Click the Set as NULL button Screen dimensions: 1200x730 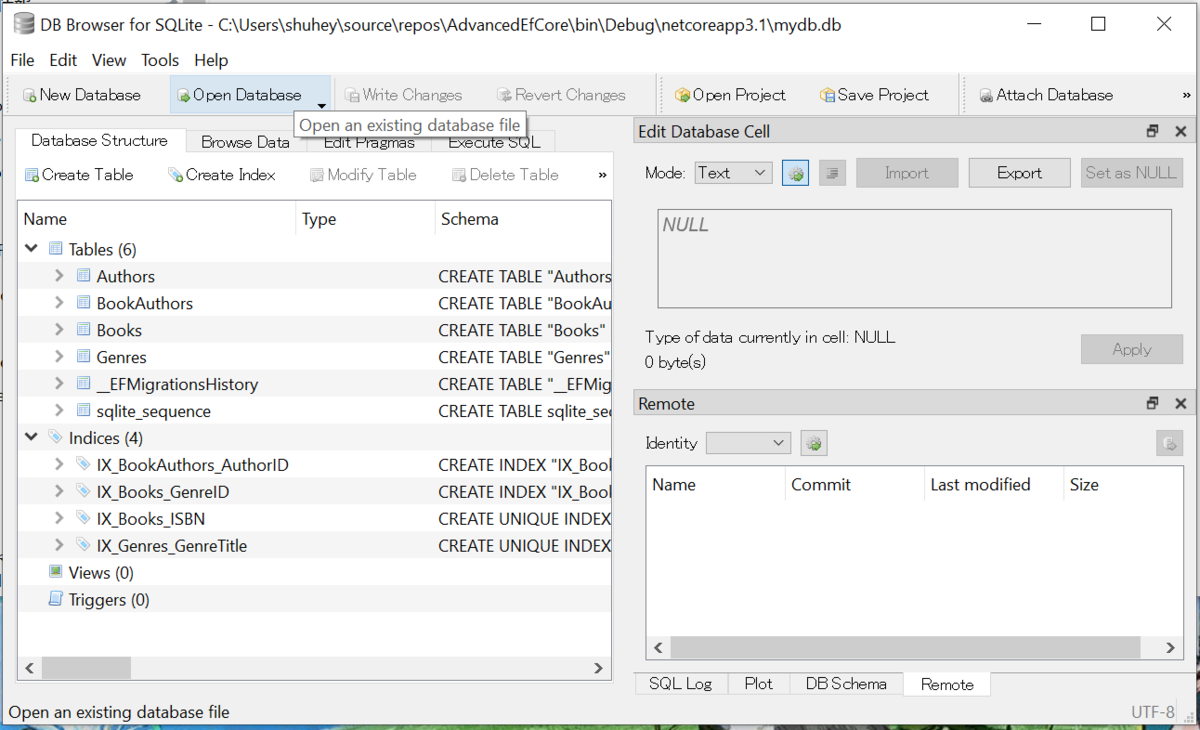[1131, 173]
